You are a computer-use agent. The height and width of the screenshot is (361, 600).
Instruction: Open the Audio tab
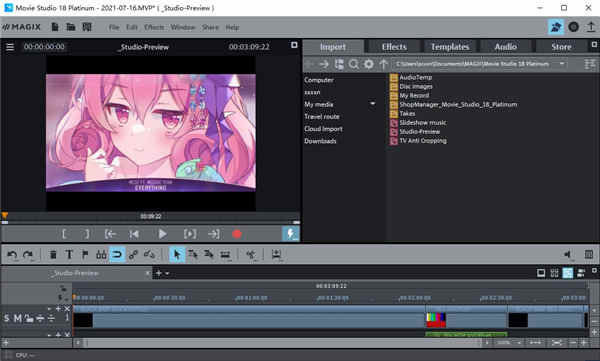505,47
